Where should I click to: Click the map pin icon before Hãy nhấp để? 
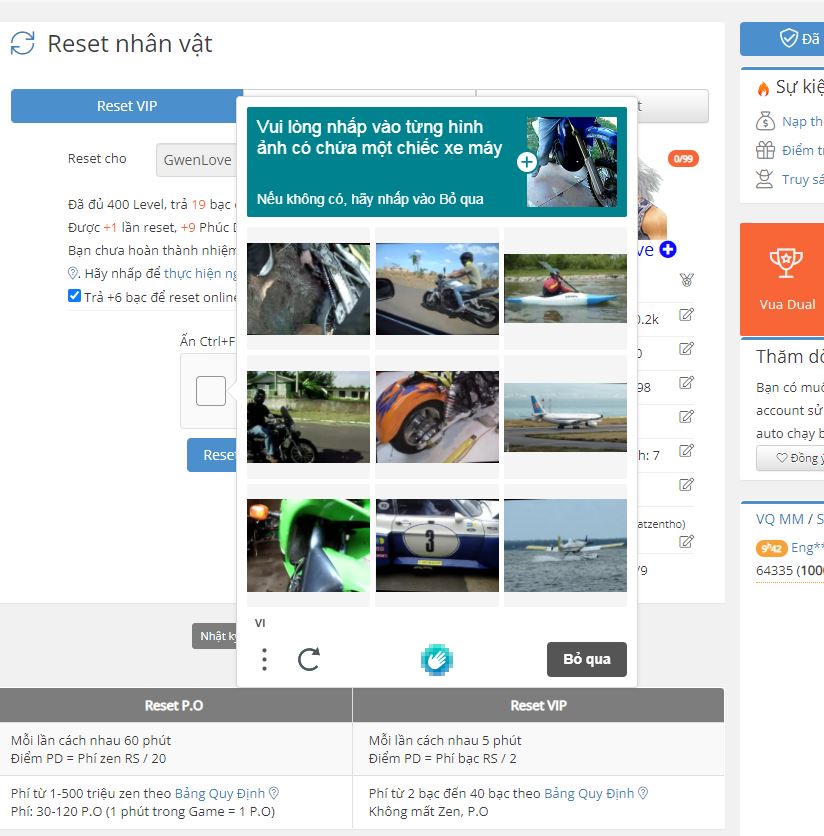(x=73, y=273)
